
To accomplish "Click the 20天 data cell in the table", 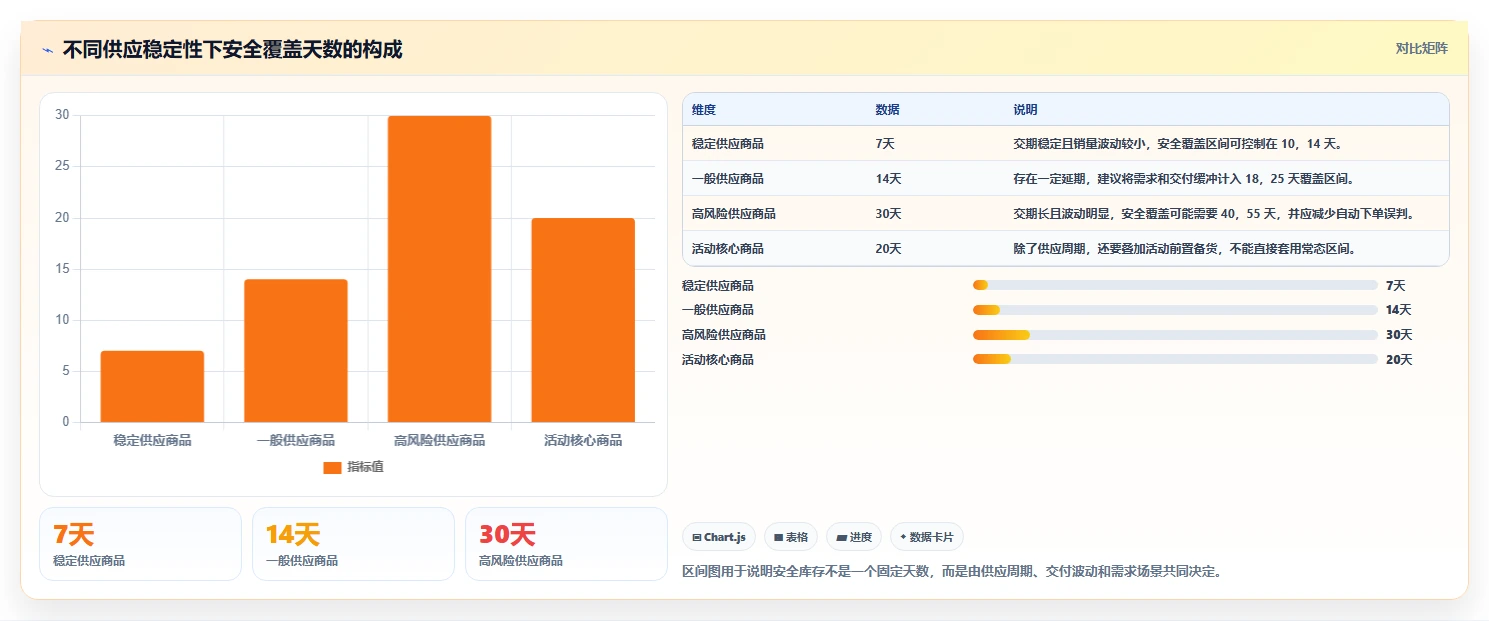I will tap(888, 249).
